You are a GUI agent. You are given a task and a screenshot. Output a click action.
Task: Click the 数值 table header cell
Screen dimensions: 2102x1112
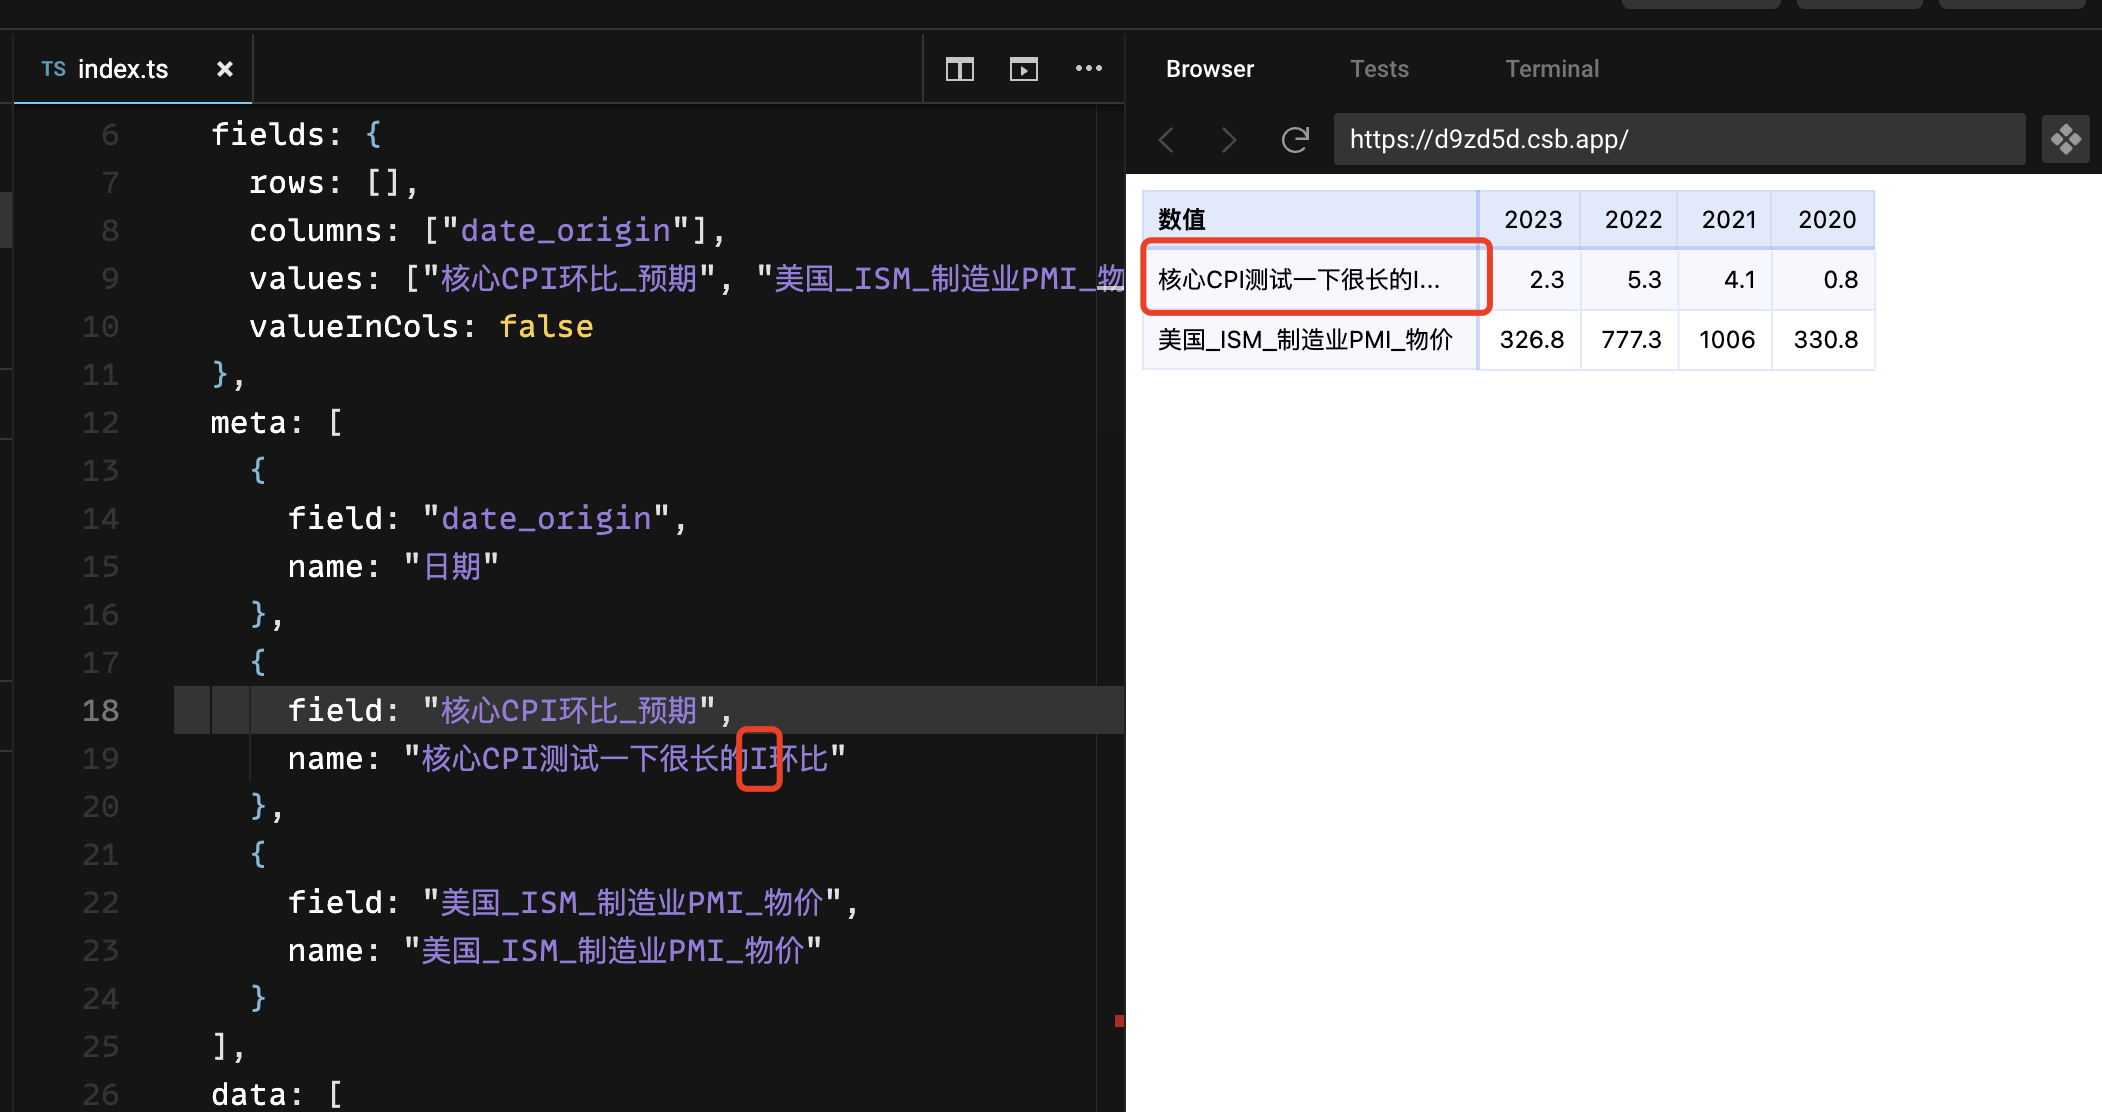pos(1181,219)
